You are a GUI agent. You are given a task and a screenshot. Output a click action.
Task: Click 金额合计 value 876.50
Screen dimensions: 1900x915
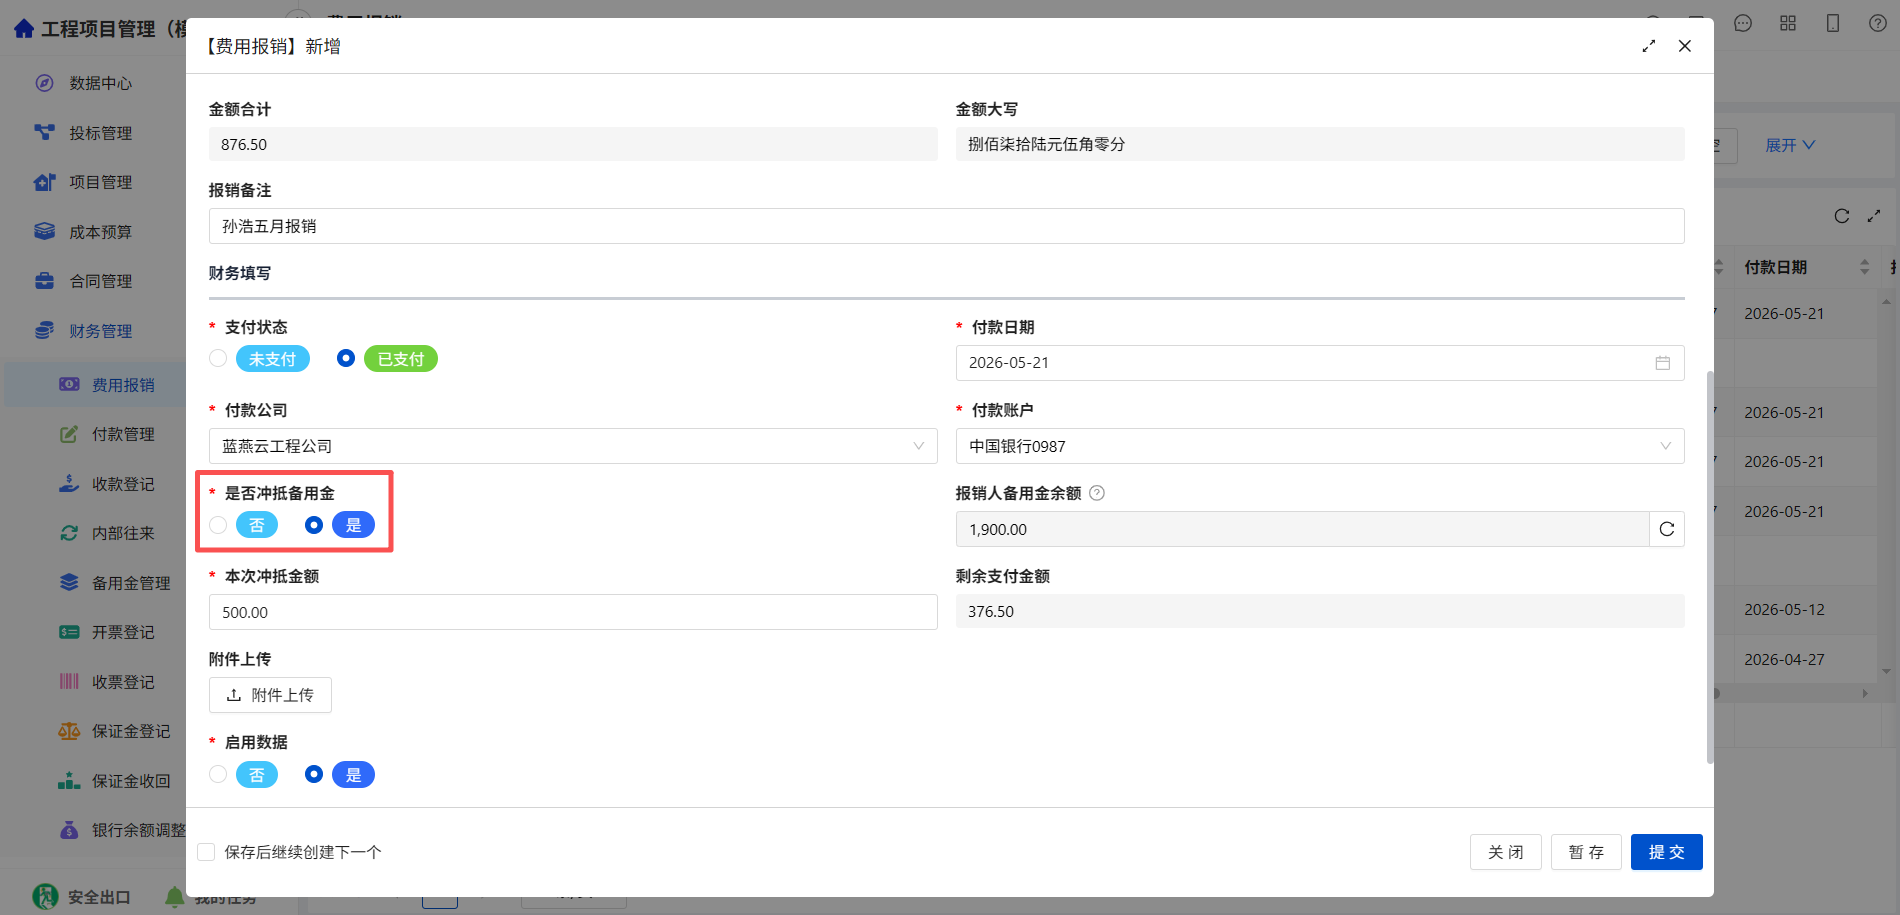[573, 144]
